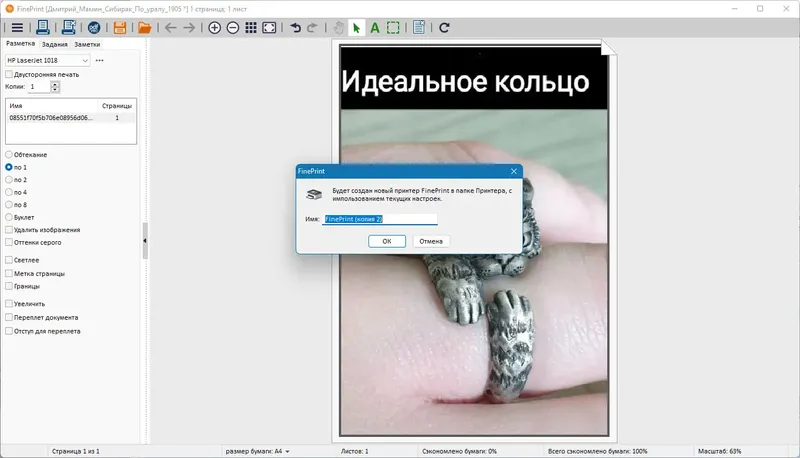
Task: Zoom out with the minus icon
Action: pyautogui.click(x=233, y=28)
